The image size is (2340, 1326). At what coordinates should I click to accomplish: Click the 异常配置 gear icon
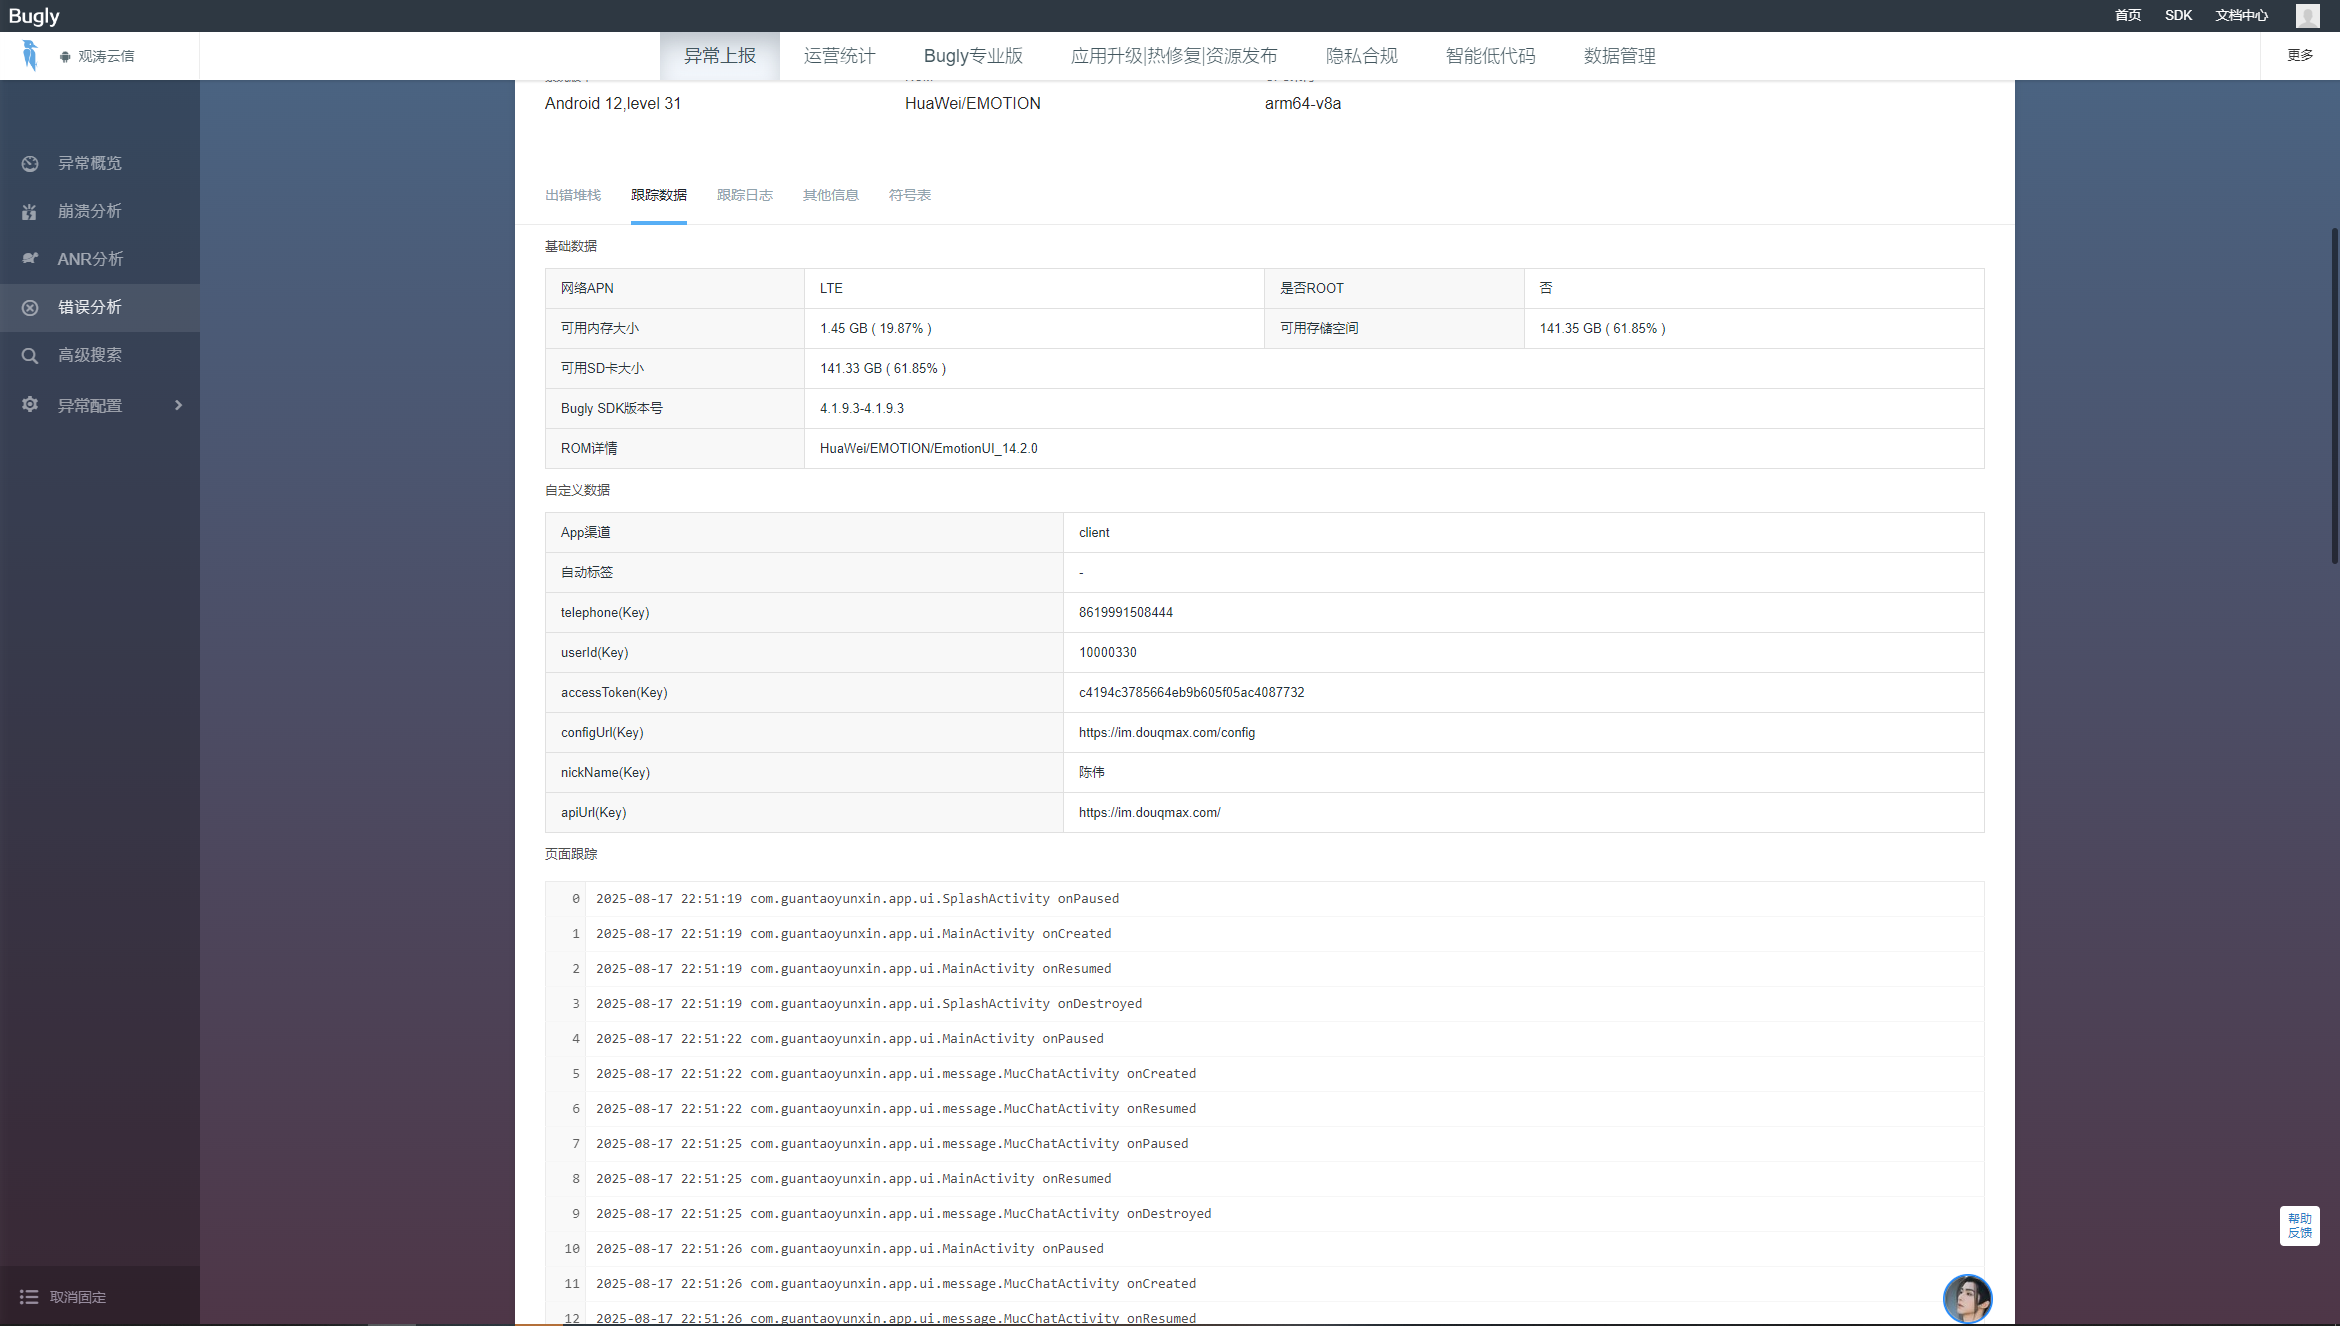click(x=30, y=404)
